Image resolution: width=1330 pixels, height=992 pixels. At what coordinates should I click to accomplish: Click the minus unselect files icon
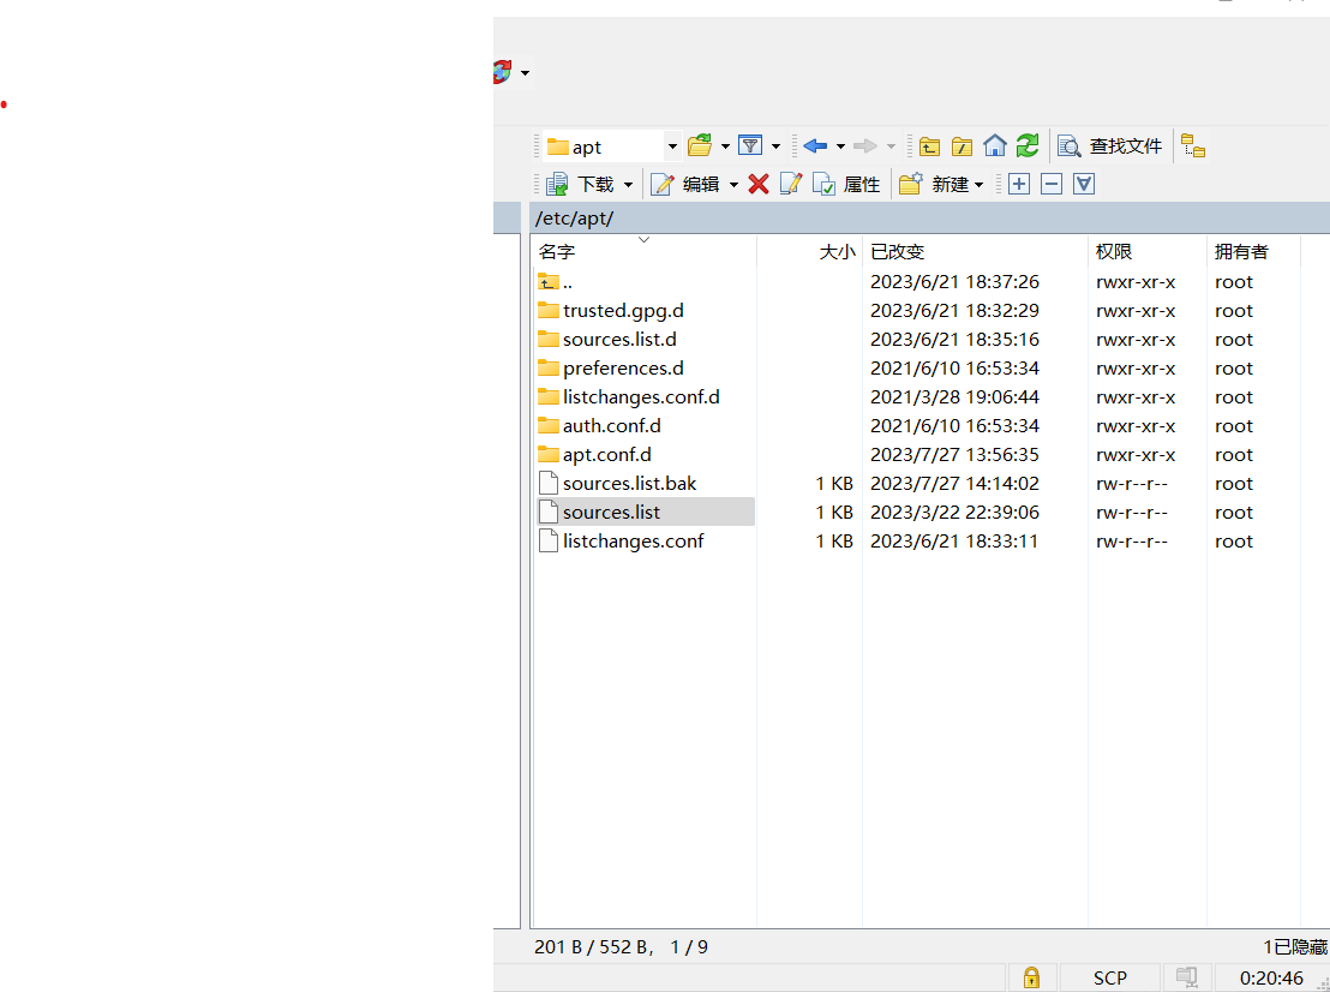tap(1051, 184)
